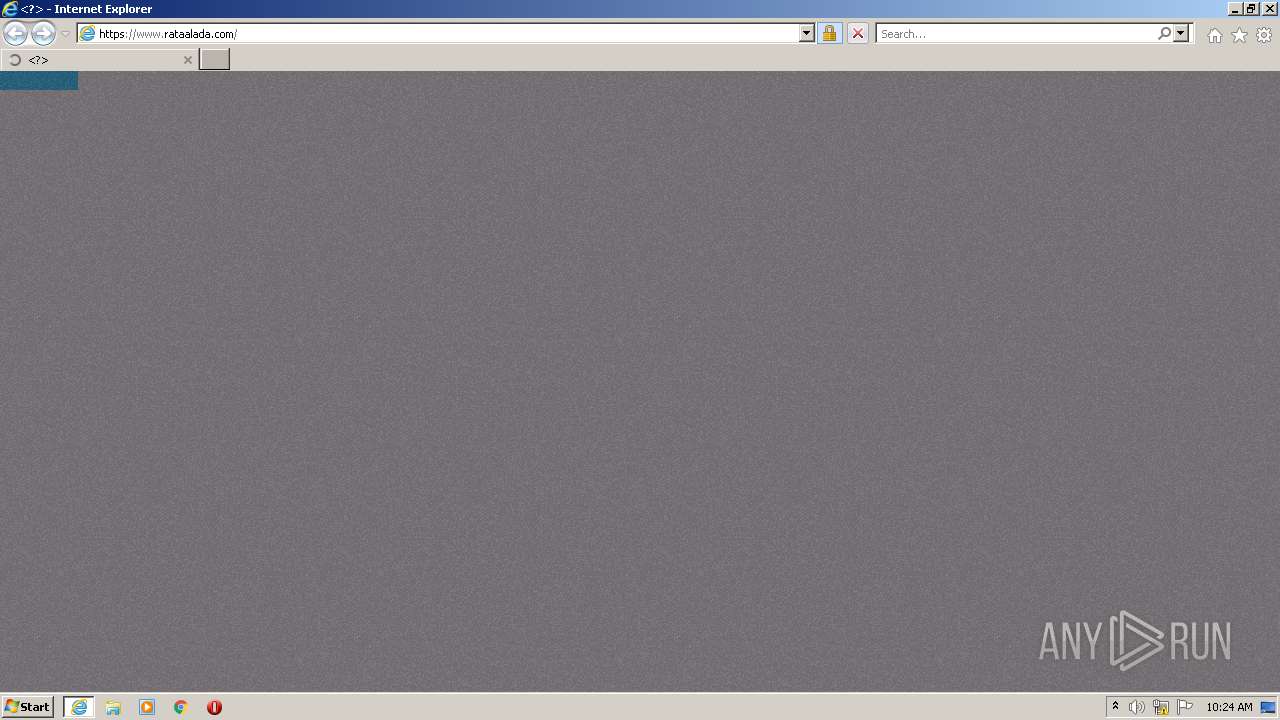Viewport: 1280px width, 720px height.
Task: Close the <?> tab
Action: (x=187, y=60)
